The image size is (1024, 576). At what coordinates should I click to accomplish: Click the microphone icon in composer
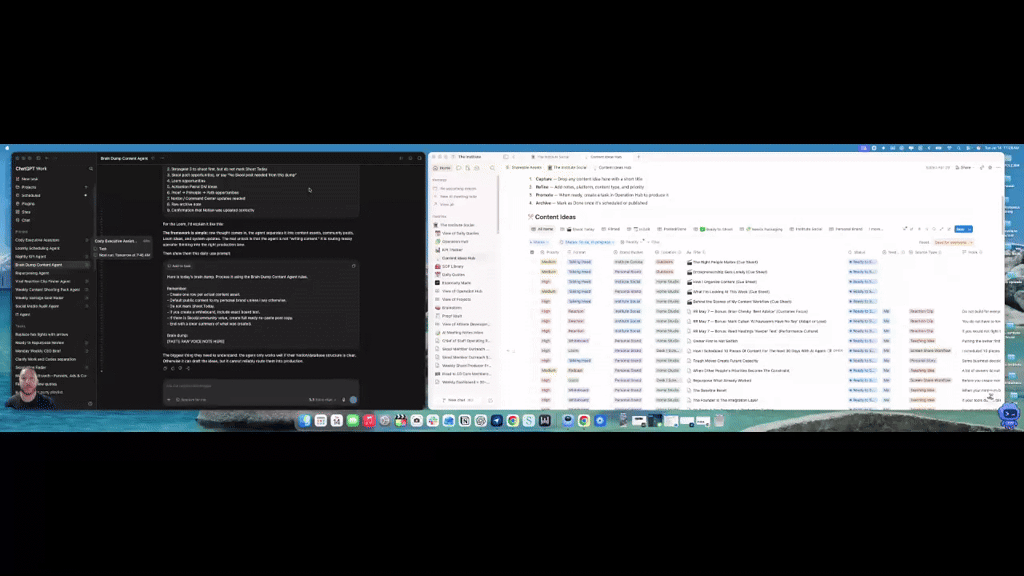(344, 400)
